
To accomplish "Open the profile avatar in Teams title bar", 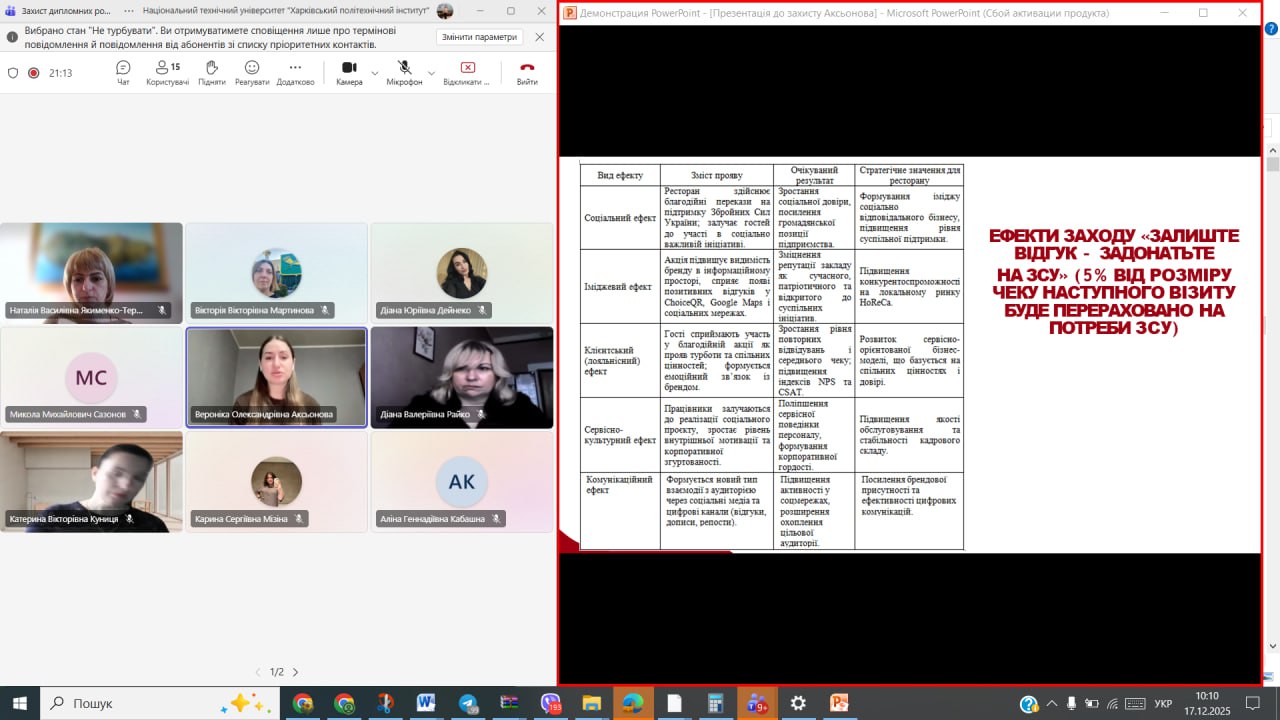I will (445, 11).
